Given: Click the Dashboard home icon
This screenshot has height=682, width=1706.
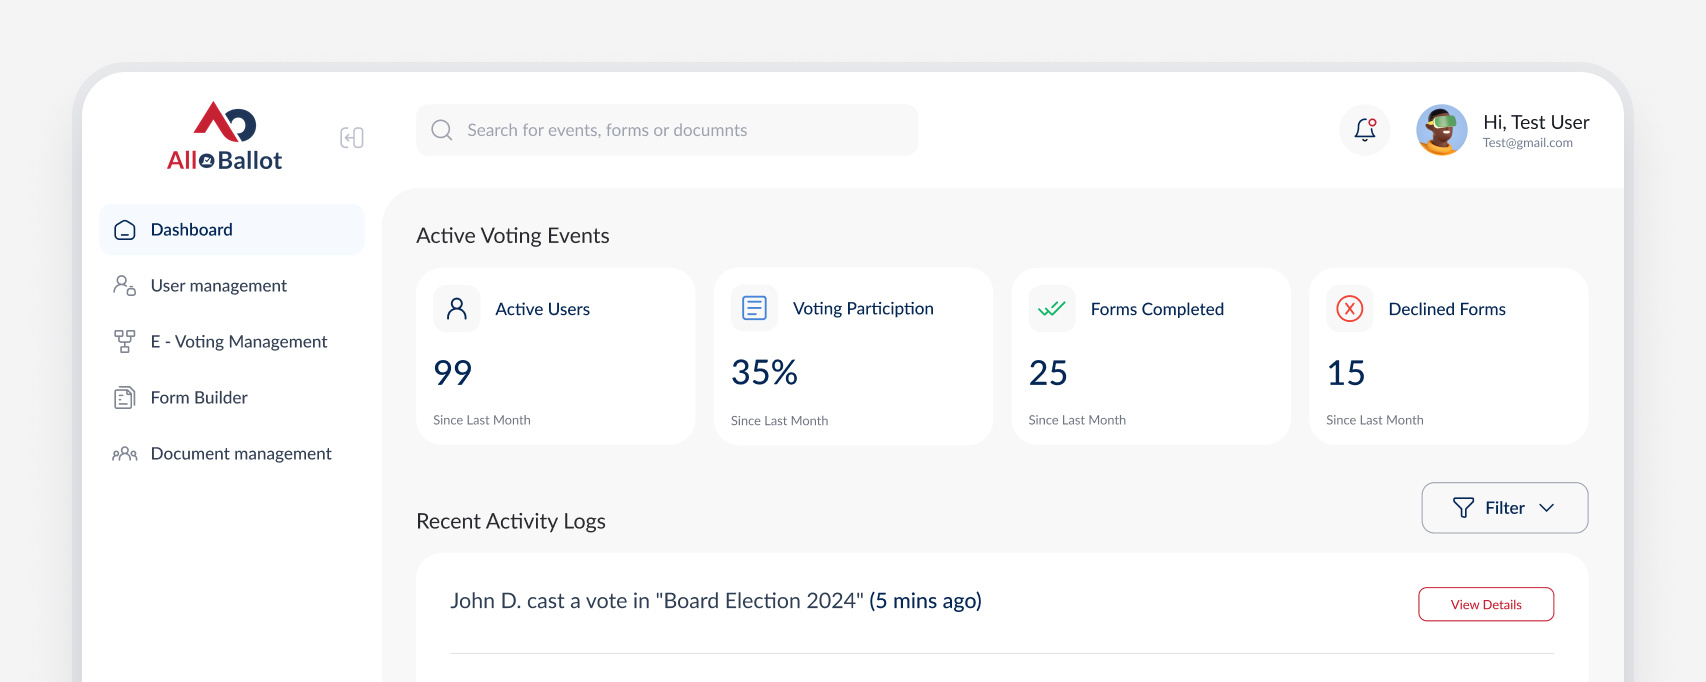Looking at the screenshot, I should [x=125, y=230].
